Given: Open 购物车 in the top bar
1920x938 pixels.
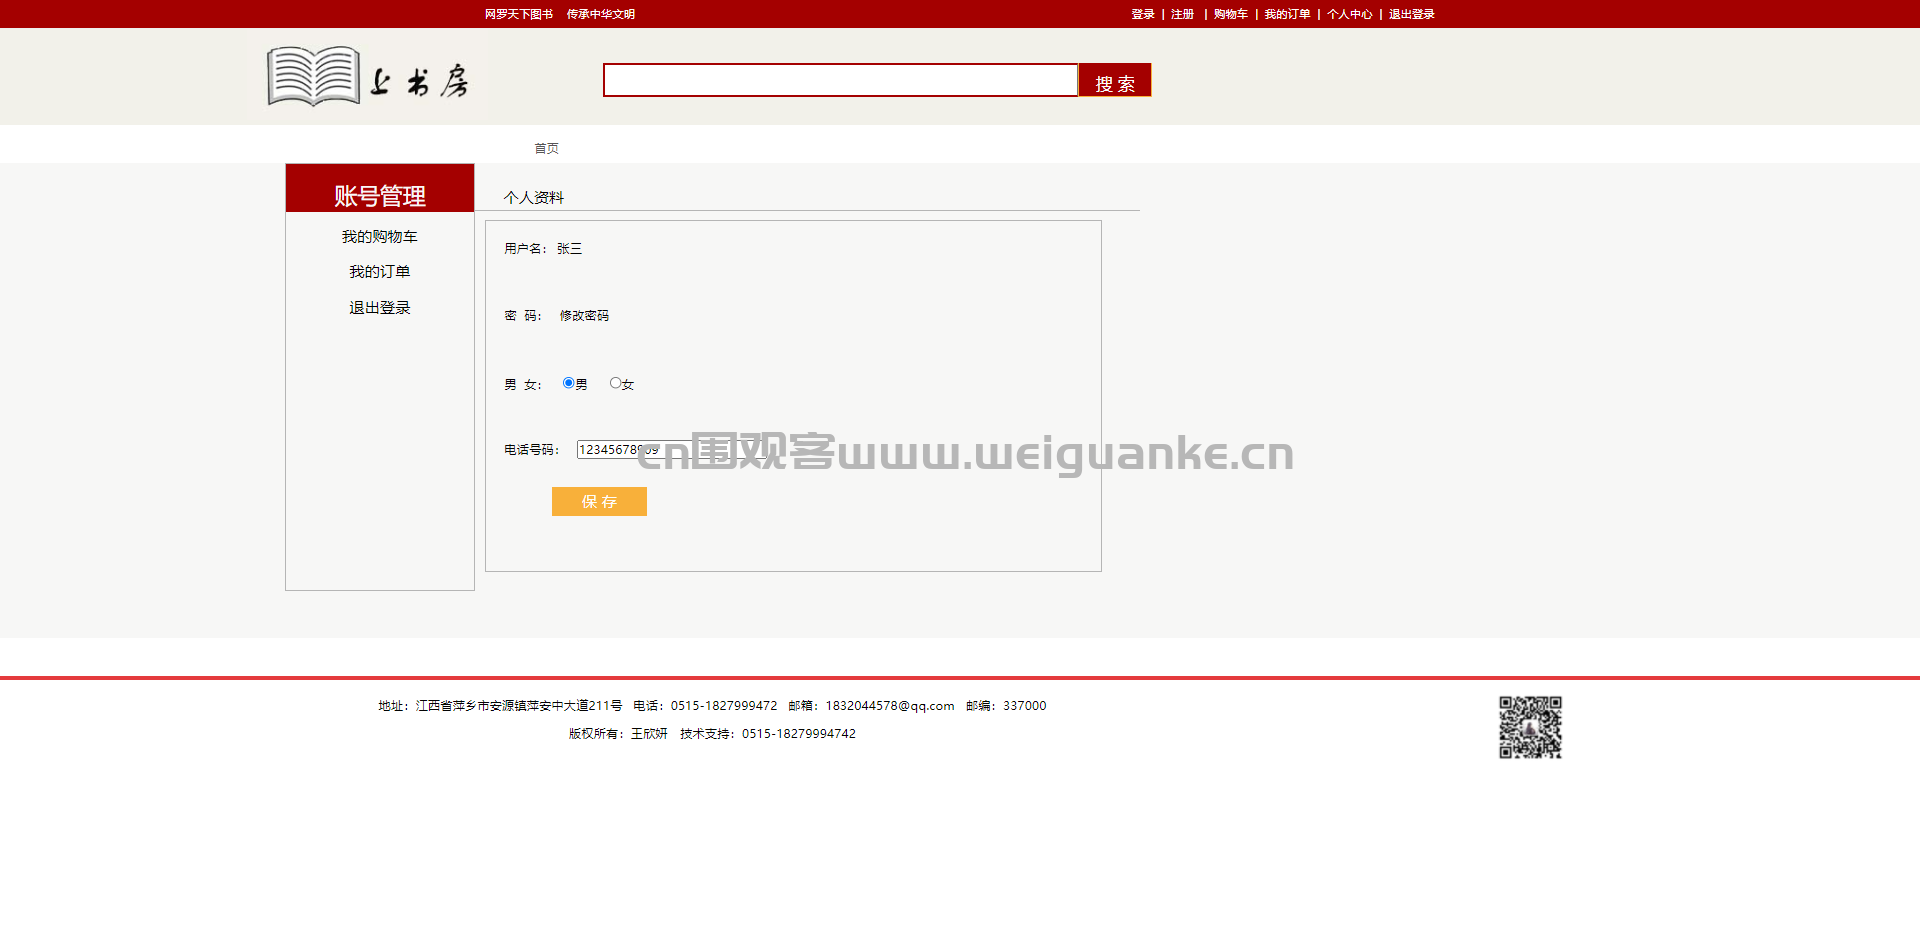Looking at the screenshot, I should [1231, 14].
